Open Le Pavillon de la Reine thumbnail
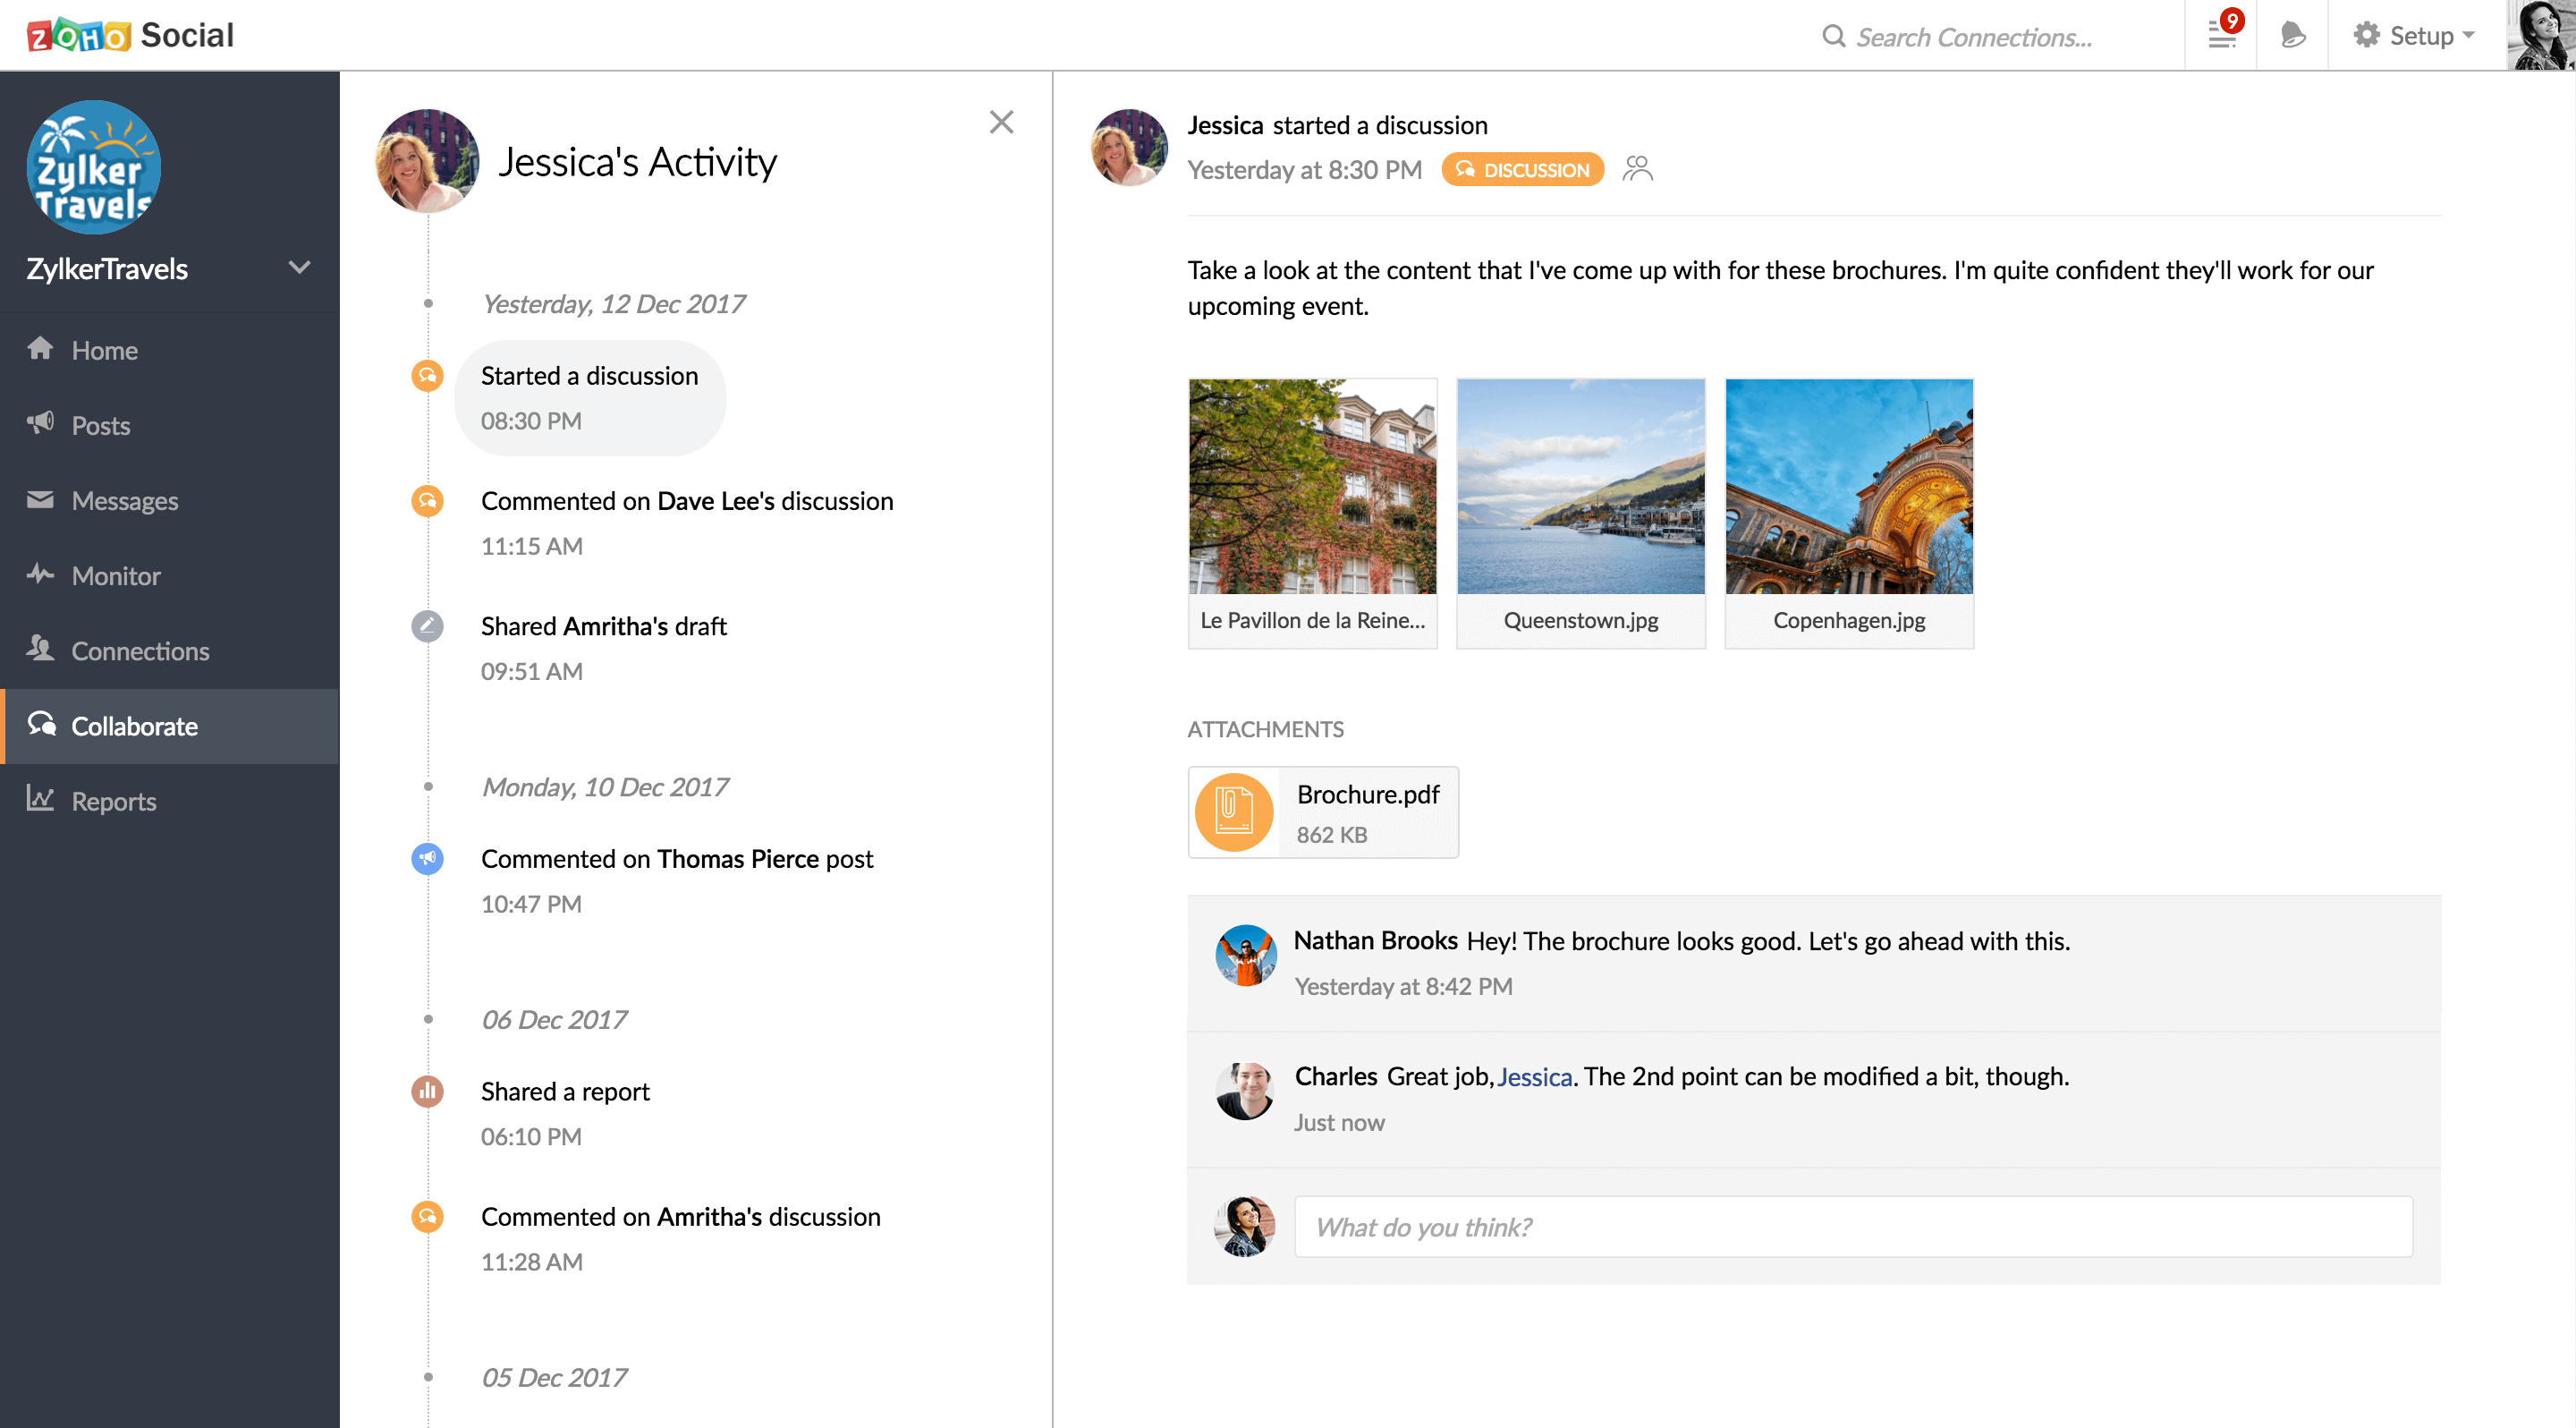 click(x=1313, y=513)
